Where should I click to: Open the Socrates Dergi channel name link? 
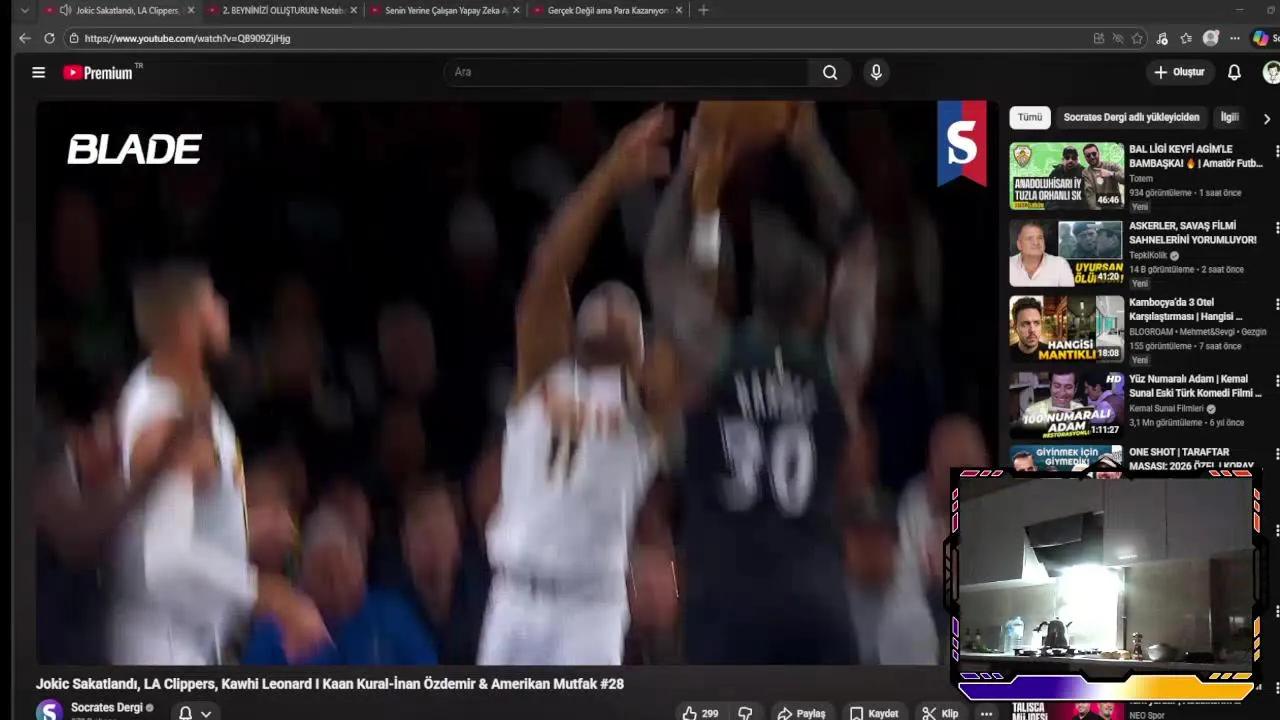pos(107,708)
